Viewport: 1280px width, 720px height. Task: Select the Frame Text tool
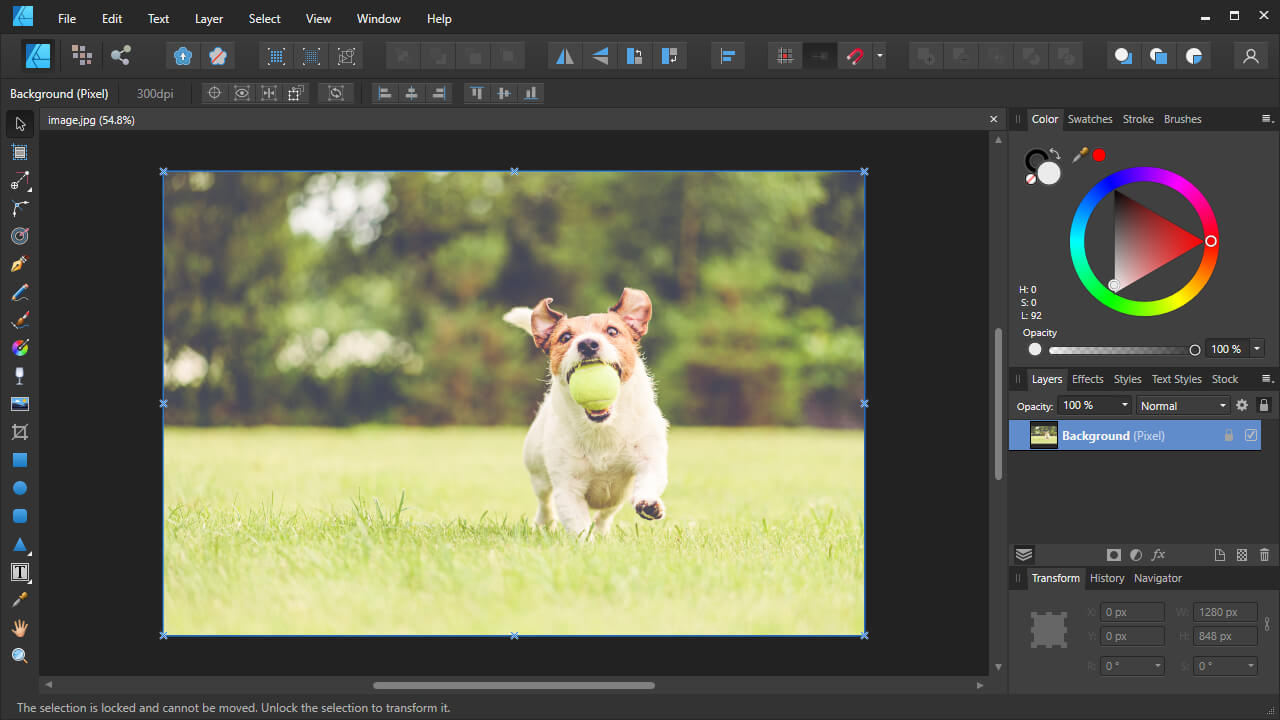20,572
